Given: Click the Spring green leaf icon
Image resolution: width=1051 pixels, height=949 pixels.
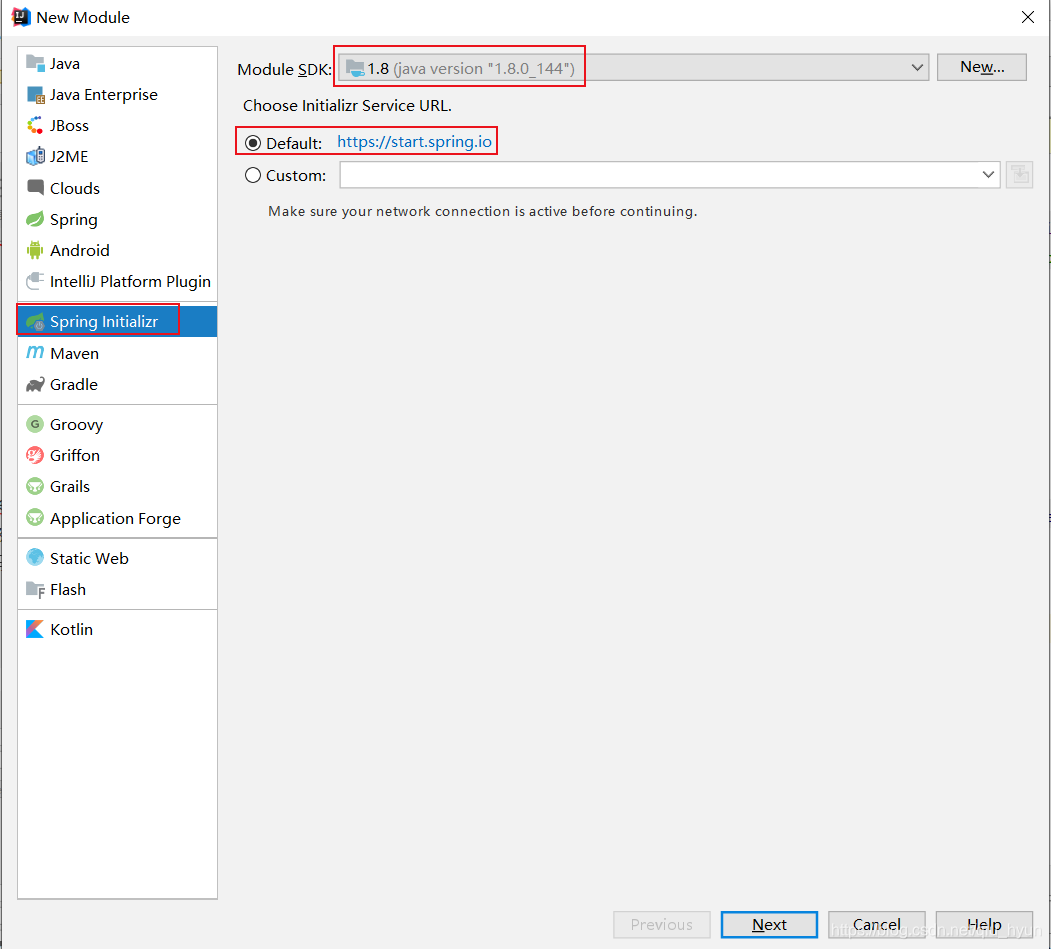Looking at the screenshot, I should [35, 219].
